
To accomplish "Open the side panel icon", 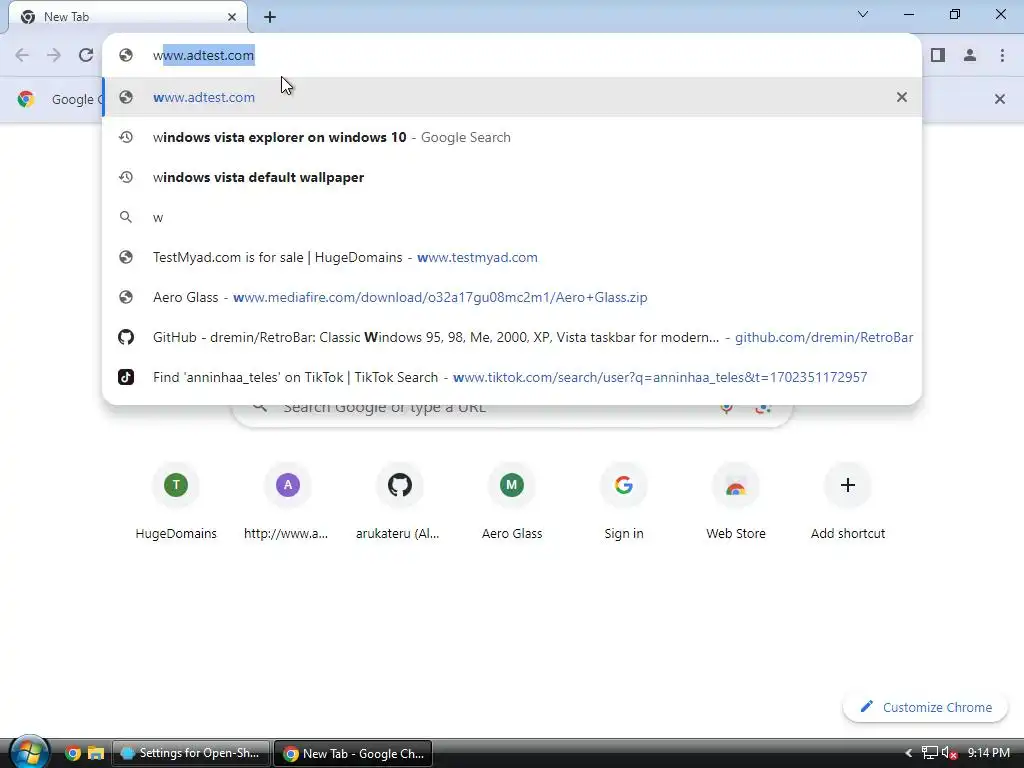I will [x=938, y=55].
